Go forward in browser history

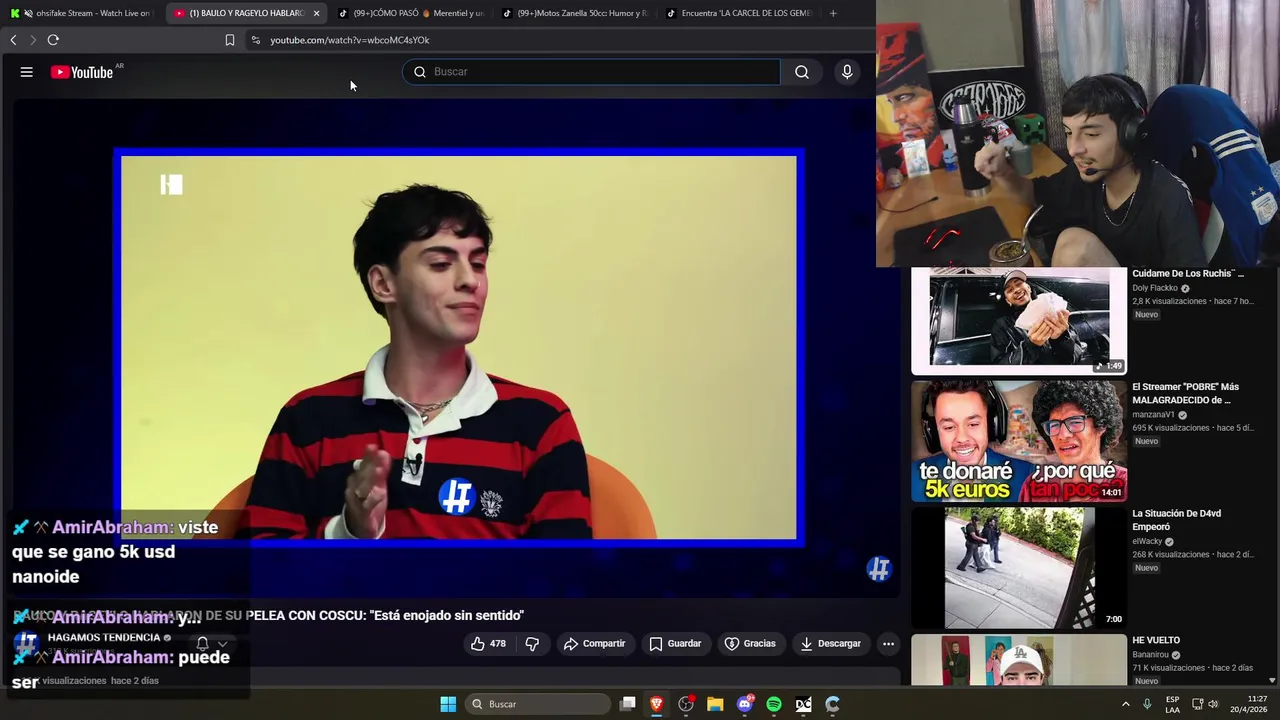(32, 40)
